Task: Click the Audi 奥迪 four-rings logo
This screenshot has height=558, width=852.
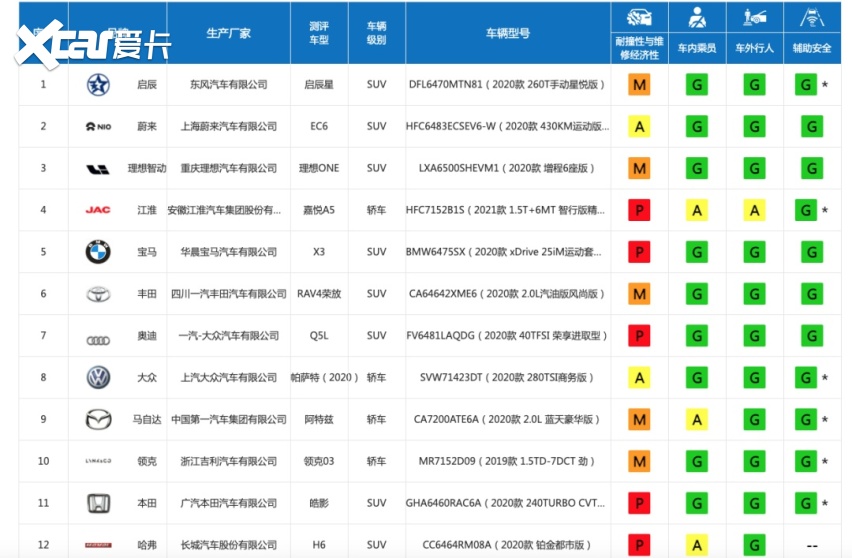Action: [x=98, y=337]
